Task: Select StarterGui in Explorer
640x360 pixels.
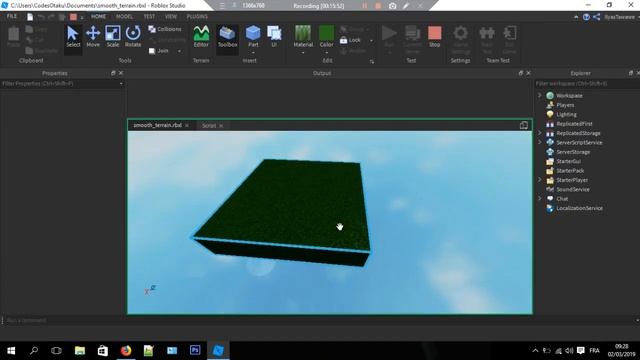Action: click(568, 161)
